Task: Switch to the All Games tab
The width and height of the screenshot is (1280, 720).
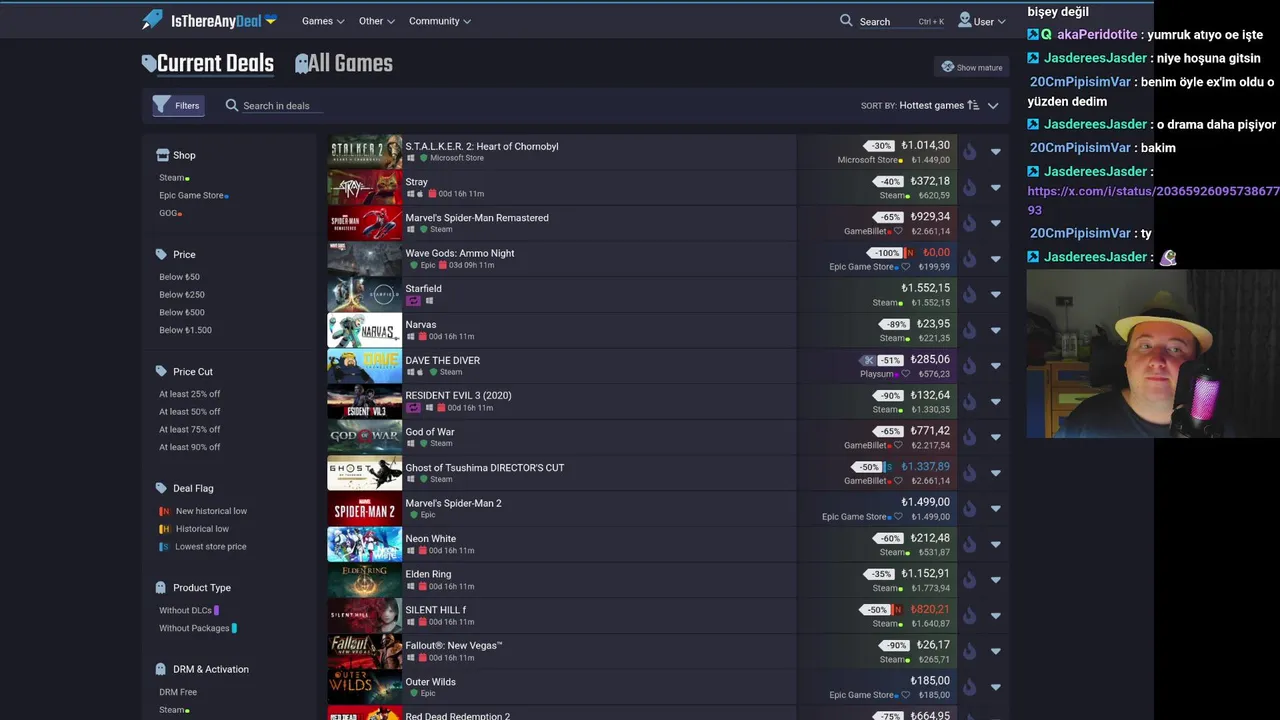Action: pyautogui.click(x=343, y=64)
